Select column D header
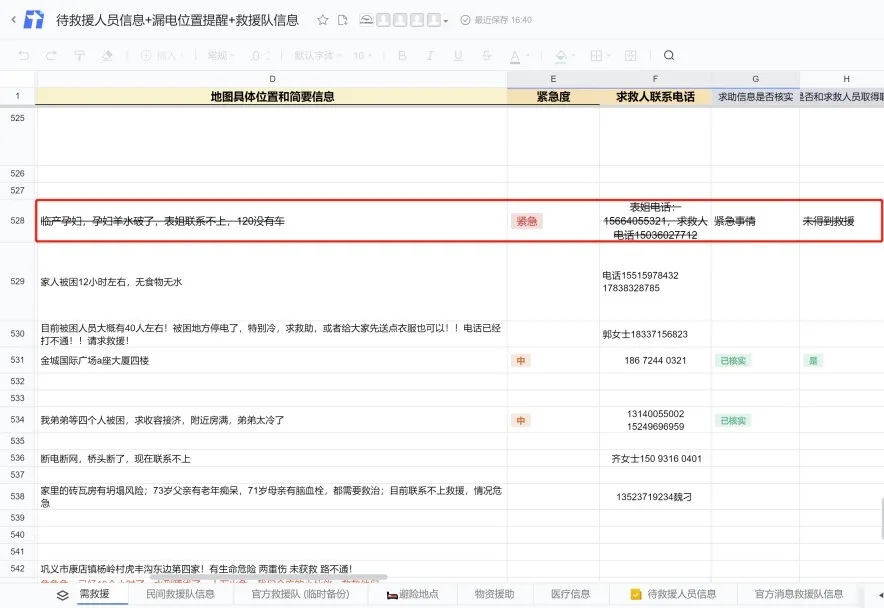Viewport: 884px width, 608px height. click(x=272, y=79)
